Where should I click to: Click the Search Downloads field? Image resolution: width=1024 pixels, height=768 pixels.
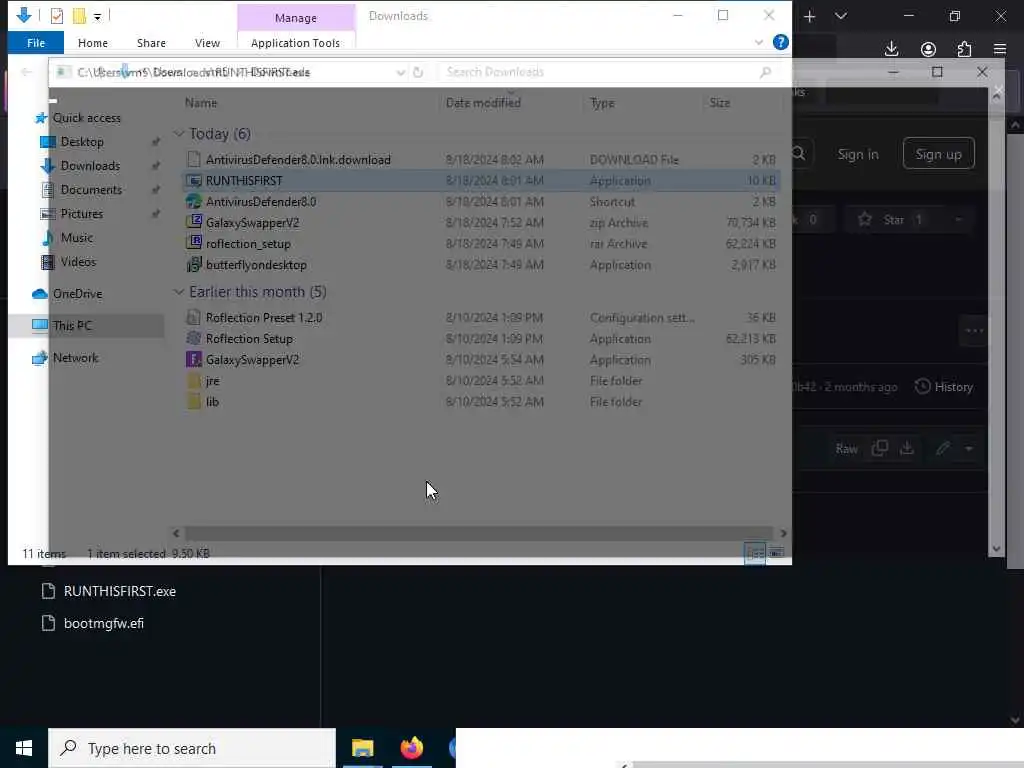(601, 72)
